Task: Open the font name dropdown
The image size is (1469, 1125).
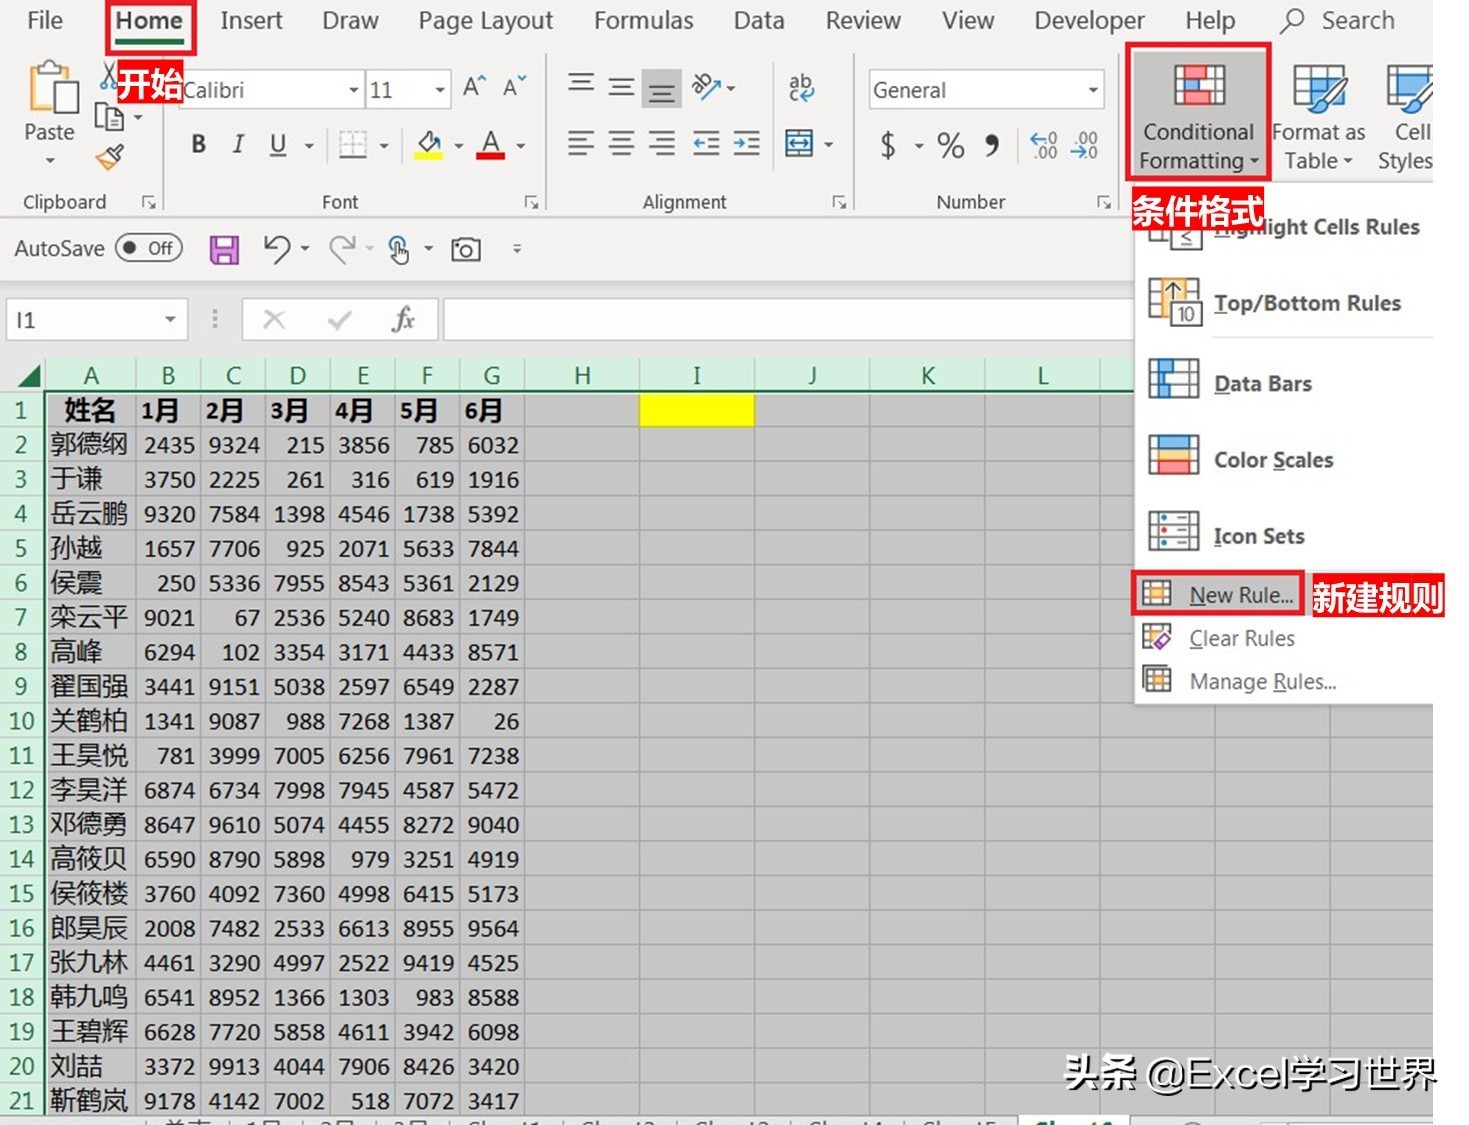Action: (x=353, y=90)
